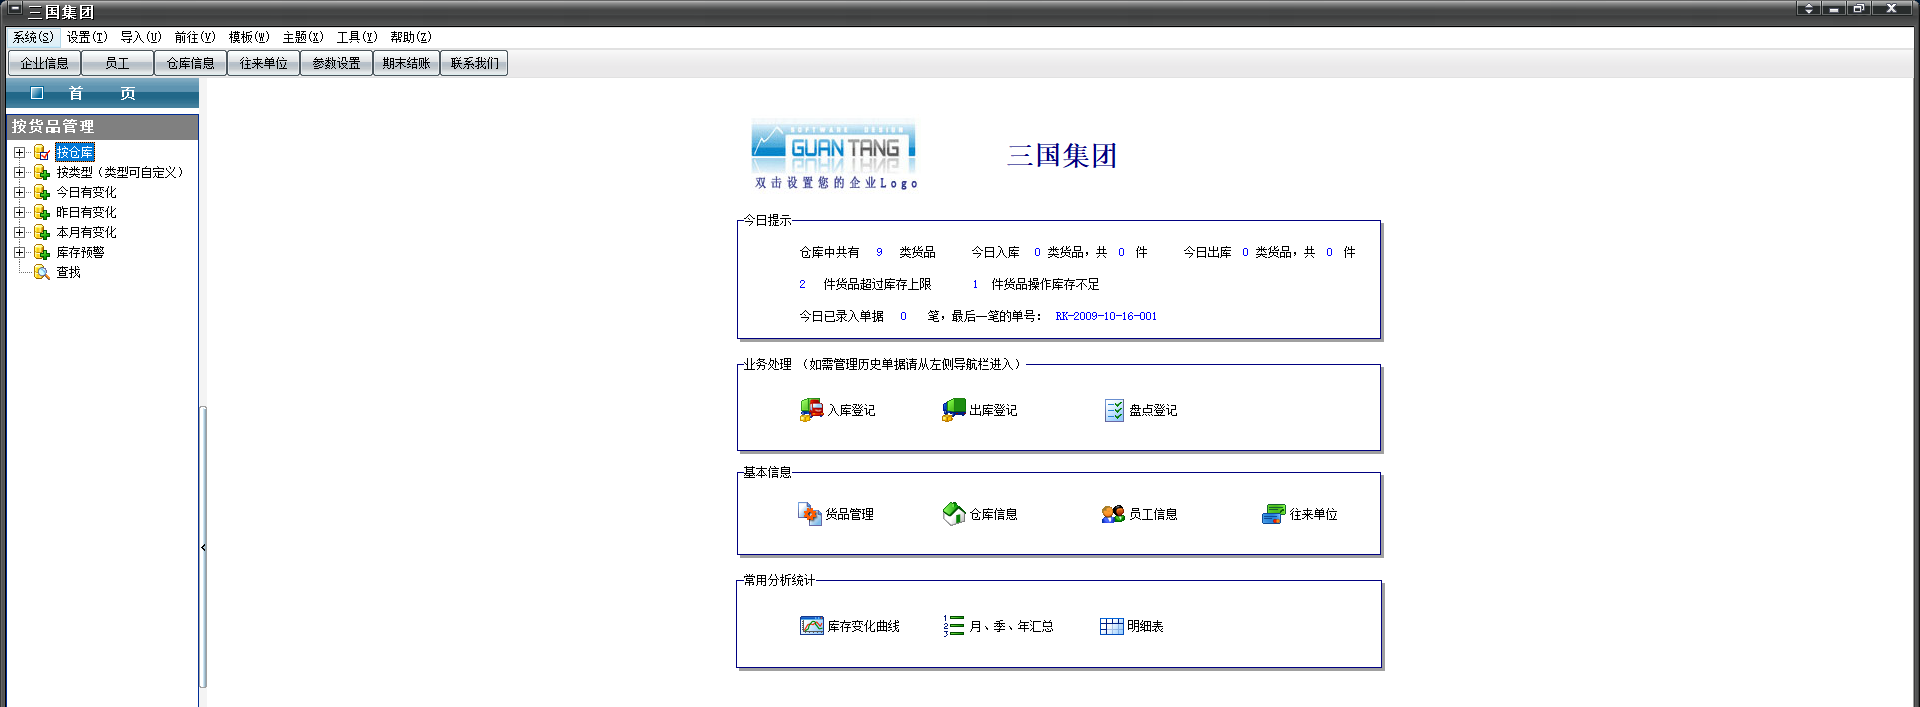Click the 本月有变化 folder icon
This screenshot has width=1920, height=707.
(42, 232)
